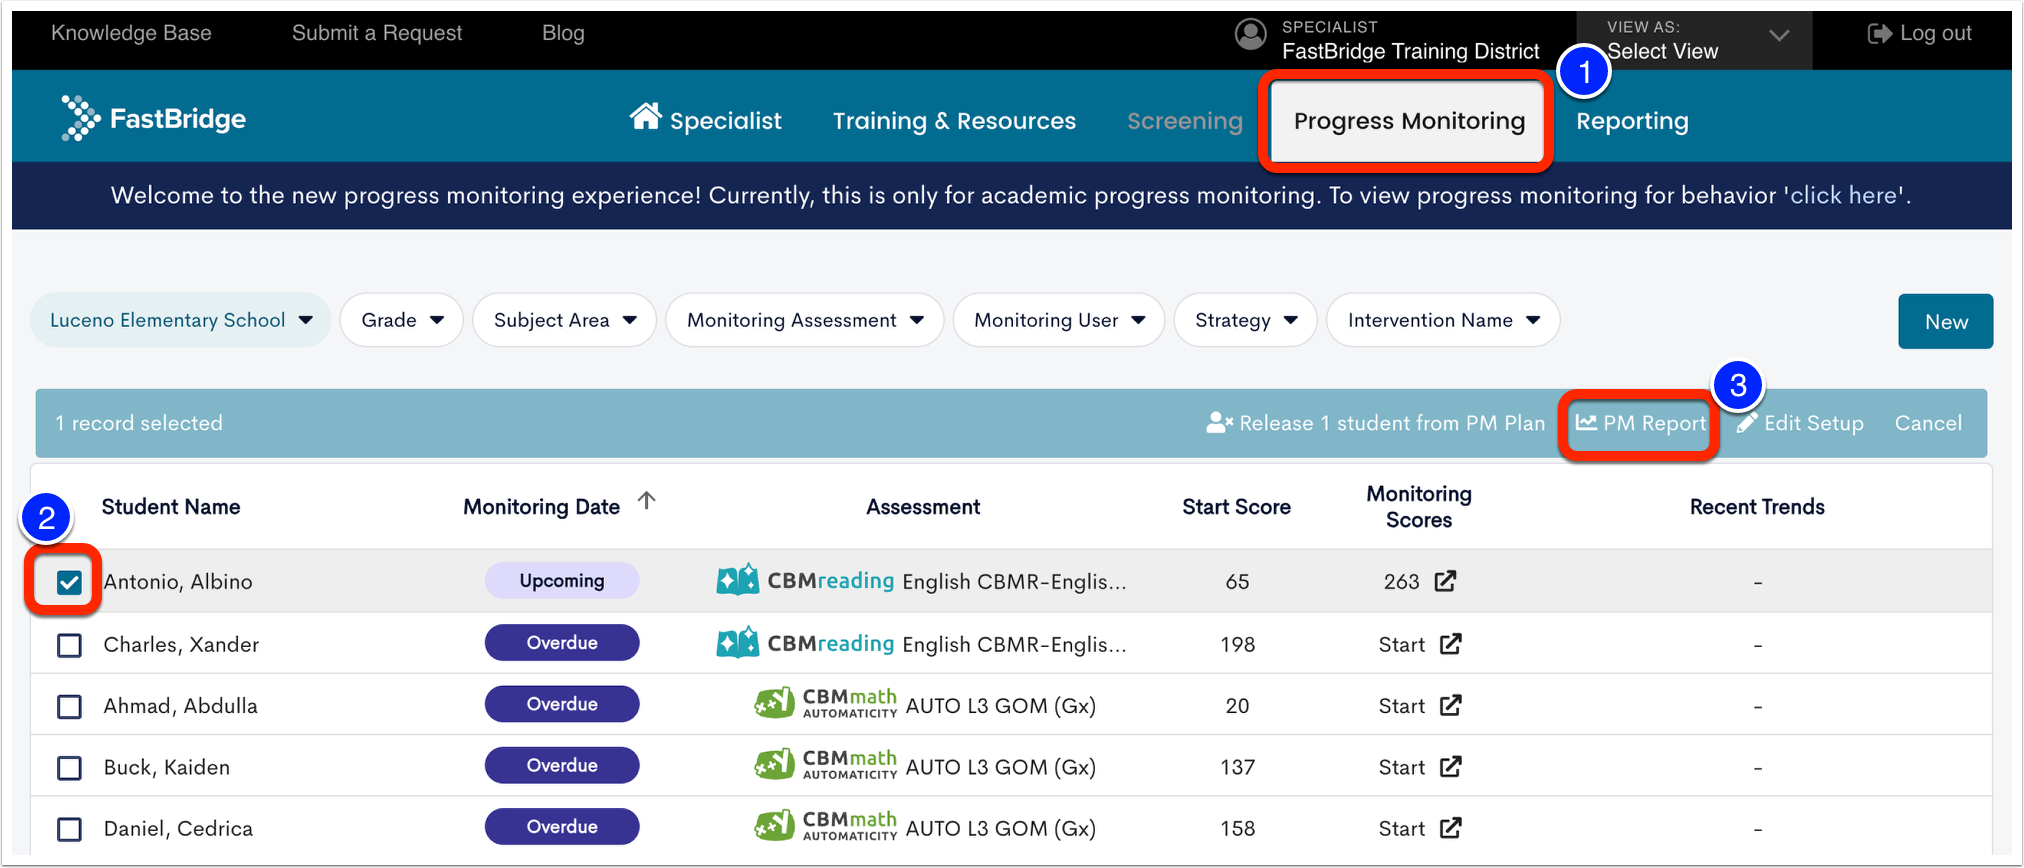
Task: Click CBMmath icon in Ahmad, Abdulla row
Action: point(774,704)
